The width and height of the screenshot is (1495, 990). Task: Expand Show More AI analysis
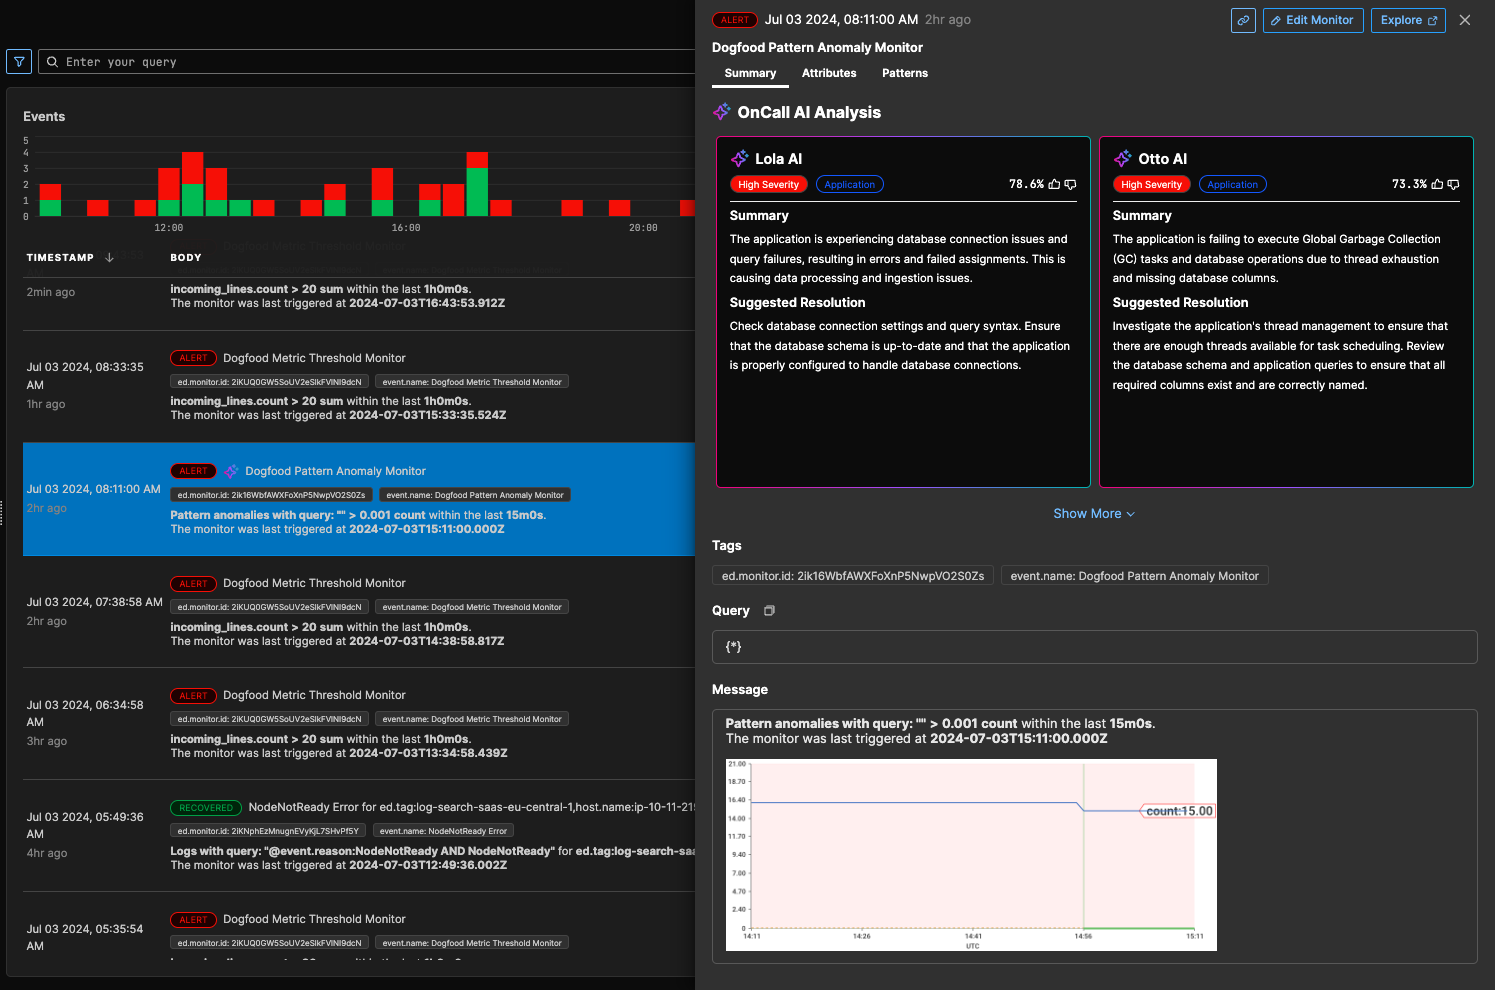pyautogui.click(x=1093, y=514)
